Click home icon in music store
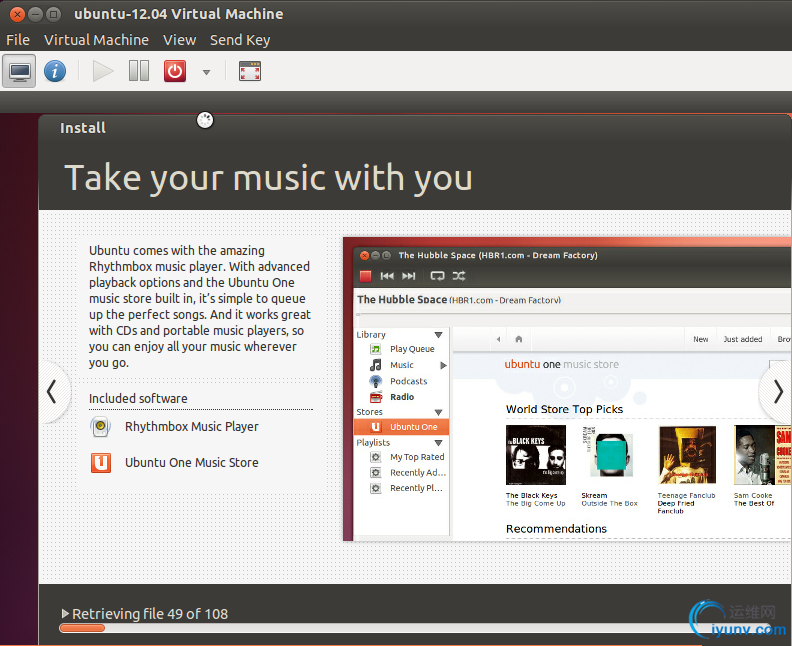Viewport: 792px width, 646px height. pos(519,339)
